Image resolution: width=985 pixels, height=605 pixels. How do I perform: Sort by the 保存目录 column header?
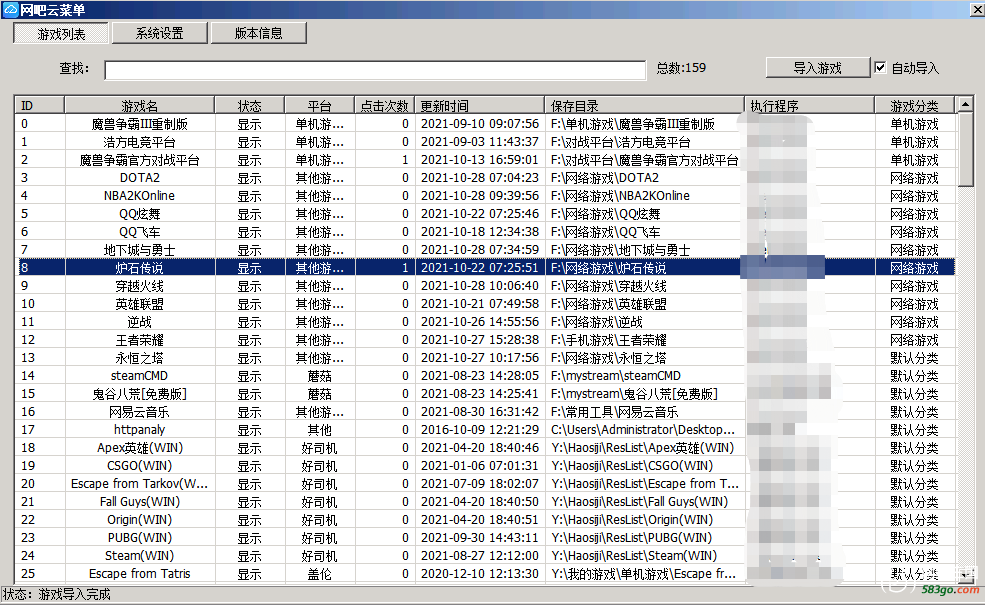[x=644, y=106]
